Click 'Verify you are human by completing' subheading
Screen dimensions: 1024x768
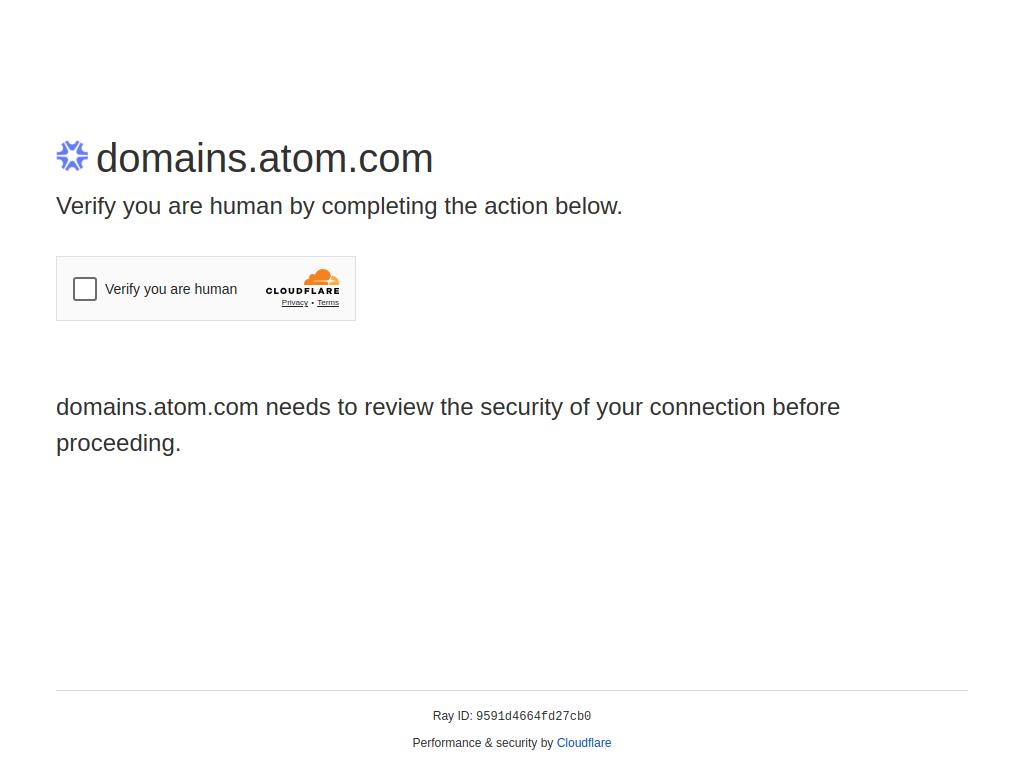pos(247,206)
